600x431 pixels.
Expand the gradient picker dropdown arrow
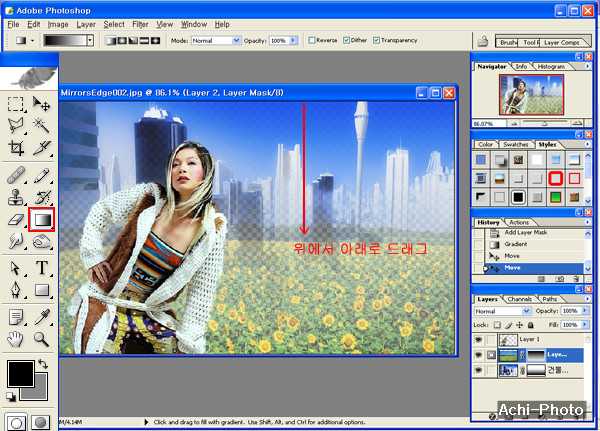[x=89, y=41]
